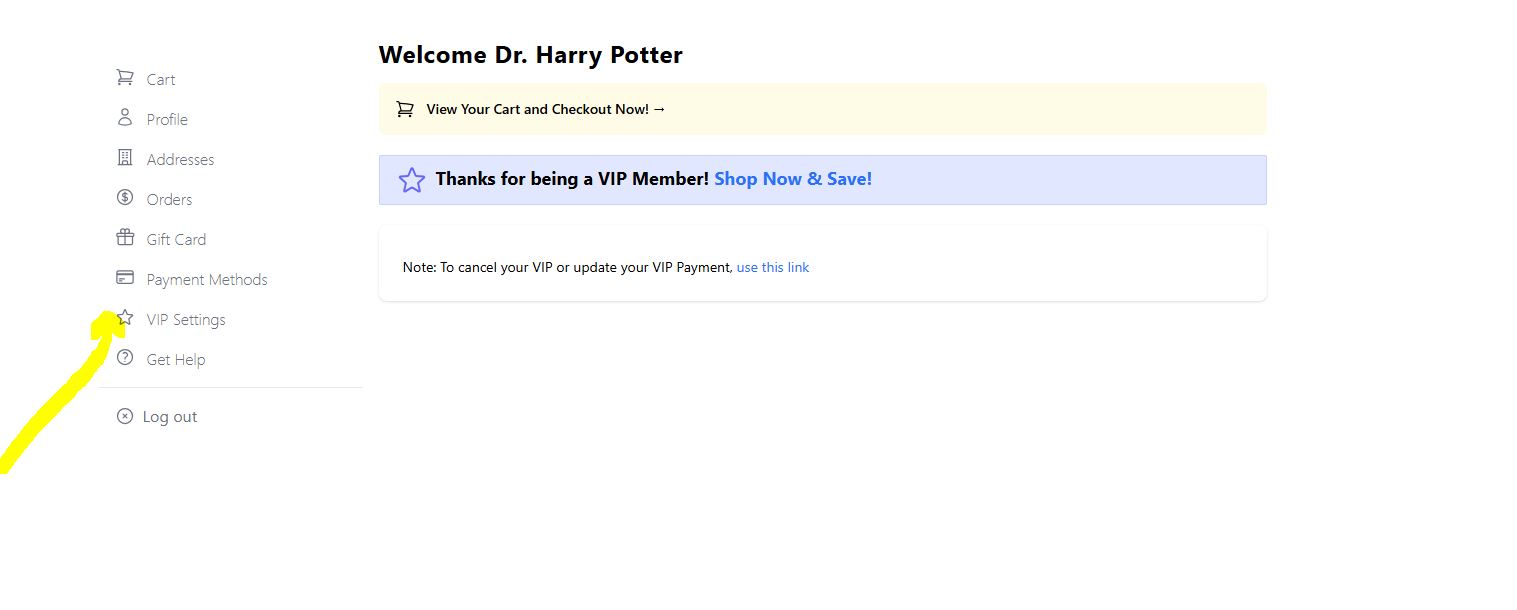Click the Gift Card present icon
Screen dimensions: 1517x610
point(125,237)
